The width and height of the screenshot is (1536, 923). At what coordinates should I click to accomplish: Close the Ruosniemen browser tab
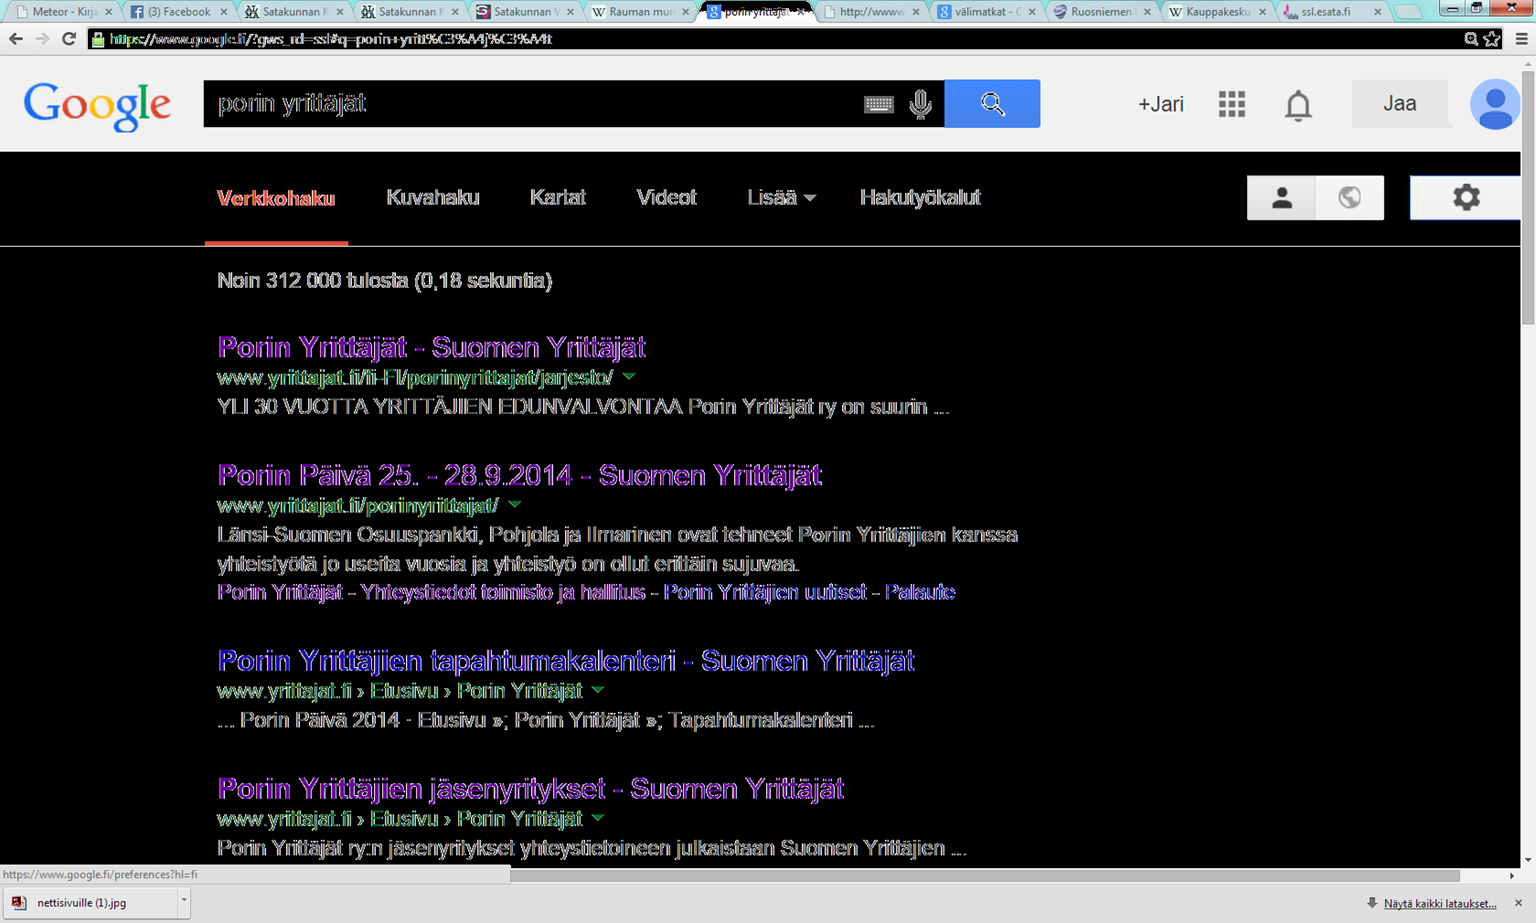pos(1147,12)
